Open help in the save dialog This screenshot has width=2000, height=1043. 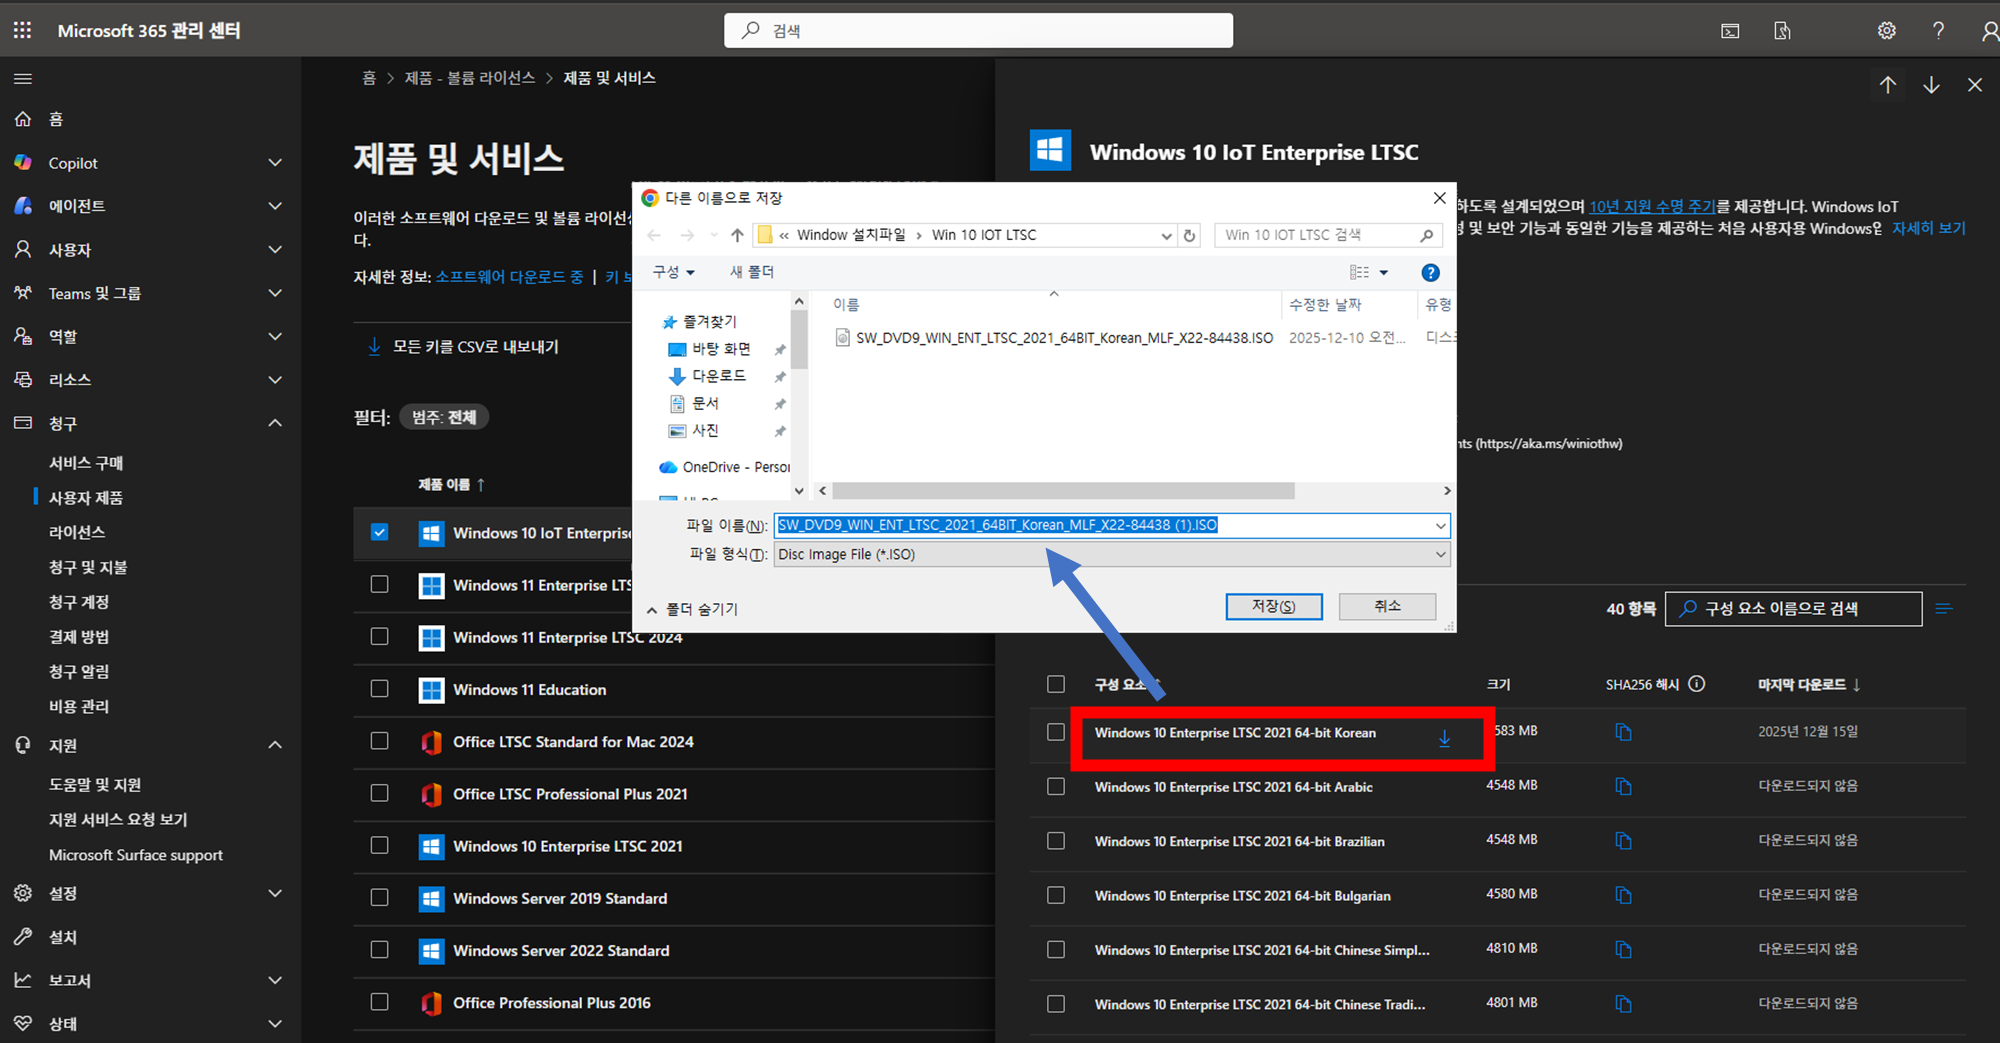pos(1431,272)
